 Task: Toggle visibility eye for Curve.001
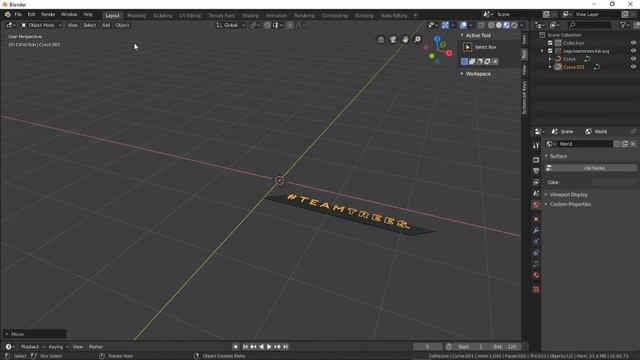click(633, 67)
